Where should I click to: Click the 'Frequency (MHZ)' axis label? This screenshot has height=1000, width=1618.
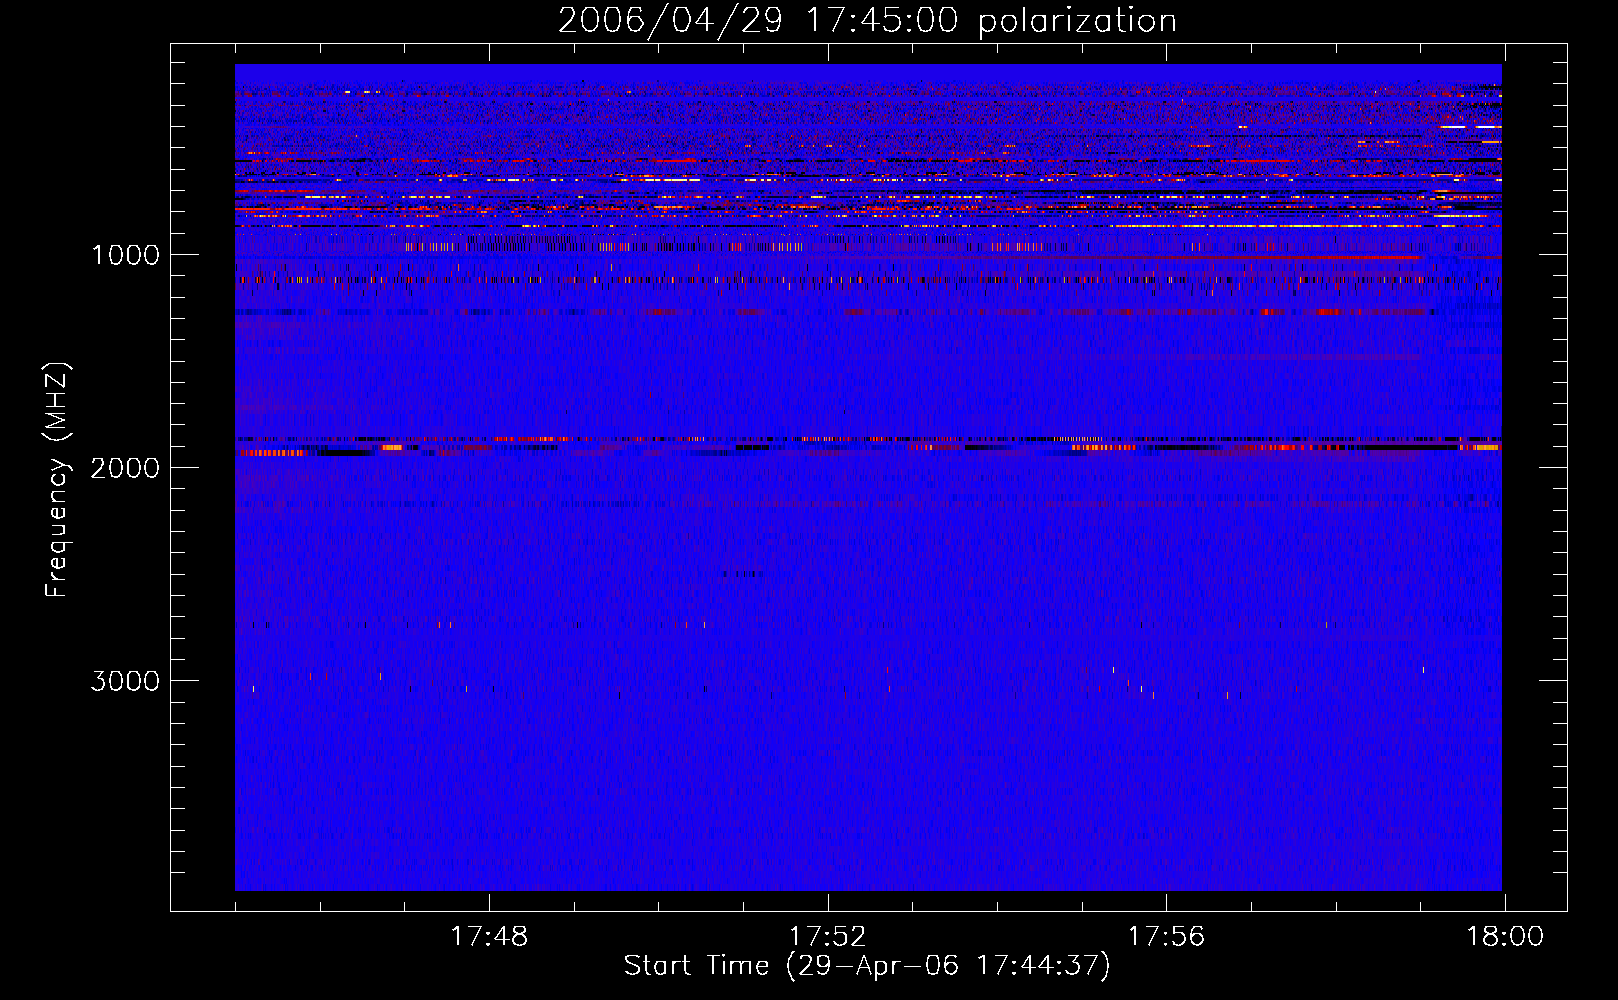[x=57, y=480]
